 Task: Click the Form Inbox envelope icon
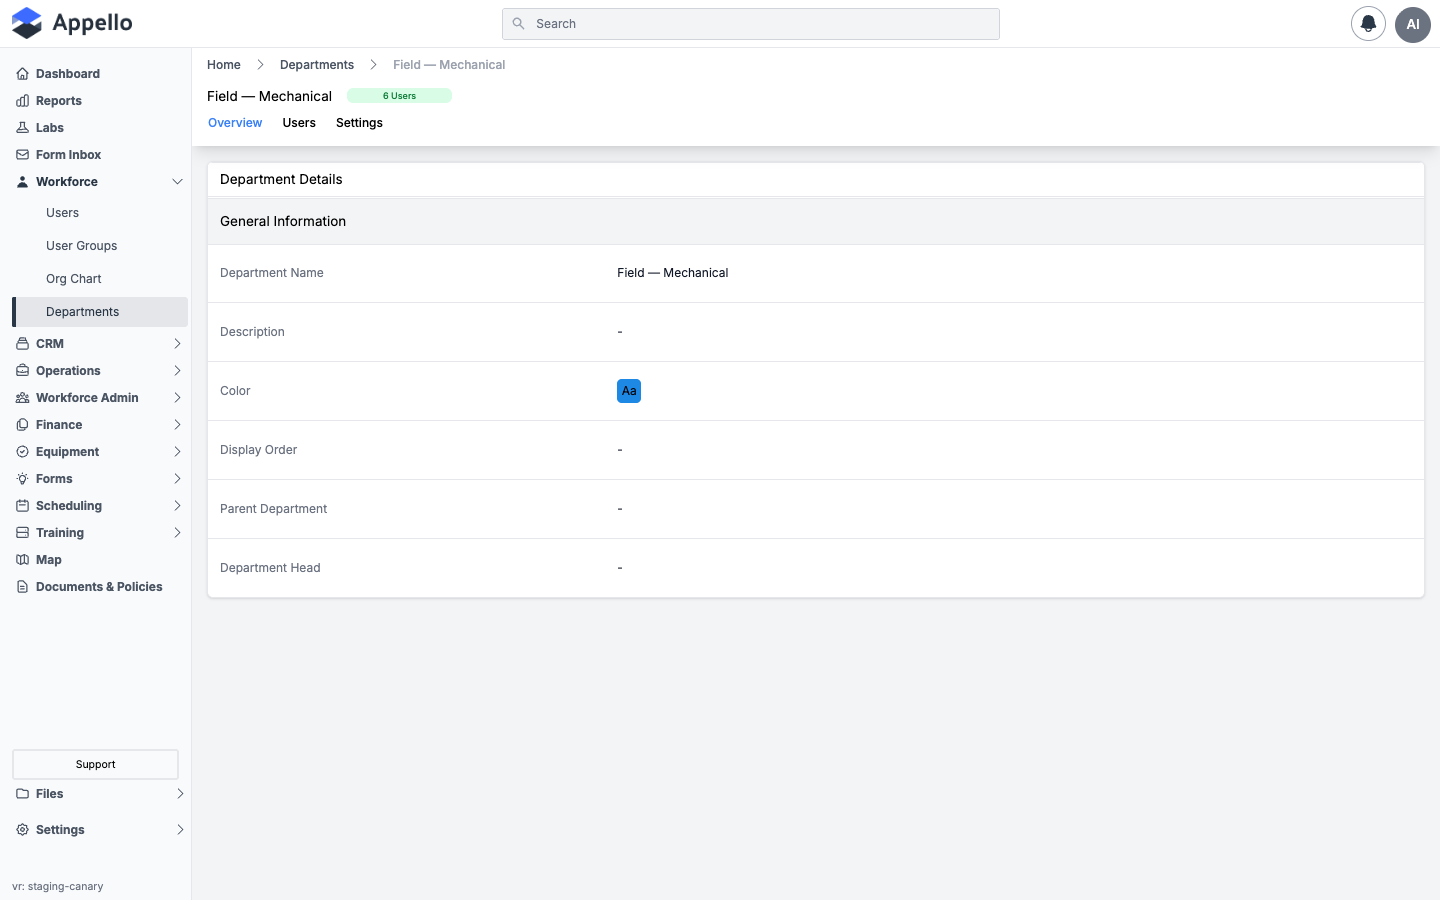point(22,155)
